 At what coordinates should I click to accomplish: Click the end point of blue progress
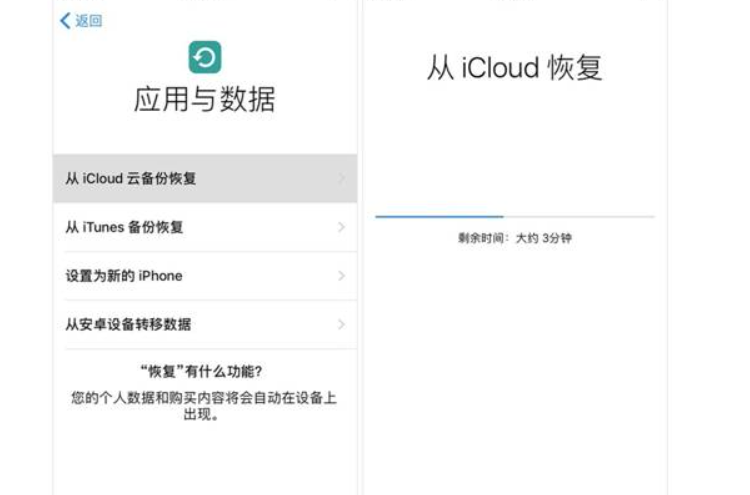pos(503,216)
